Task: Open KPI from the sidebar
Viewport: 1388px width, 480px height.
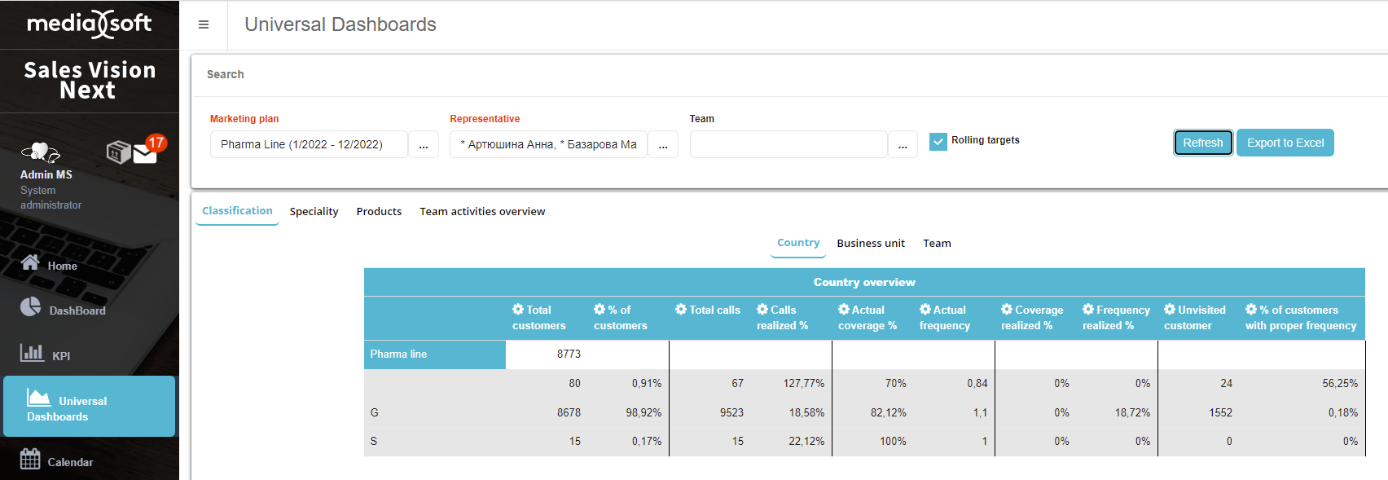Action: pyautogui.click(x=60, y=355)
